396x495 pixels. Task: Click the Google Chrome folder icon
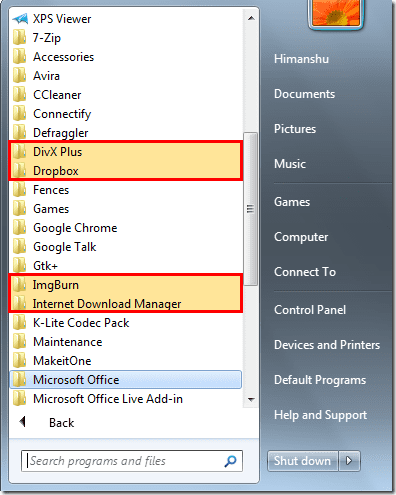(x=19, y=227)
